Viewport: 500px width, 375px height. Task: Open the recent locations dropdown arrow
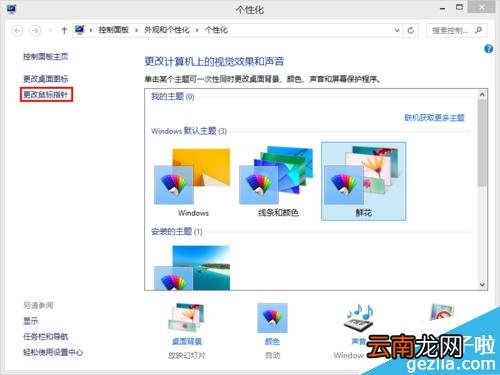coord(50,31)
